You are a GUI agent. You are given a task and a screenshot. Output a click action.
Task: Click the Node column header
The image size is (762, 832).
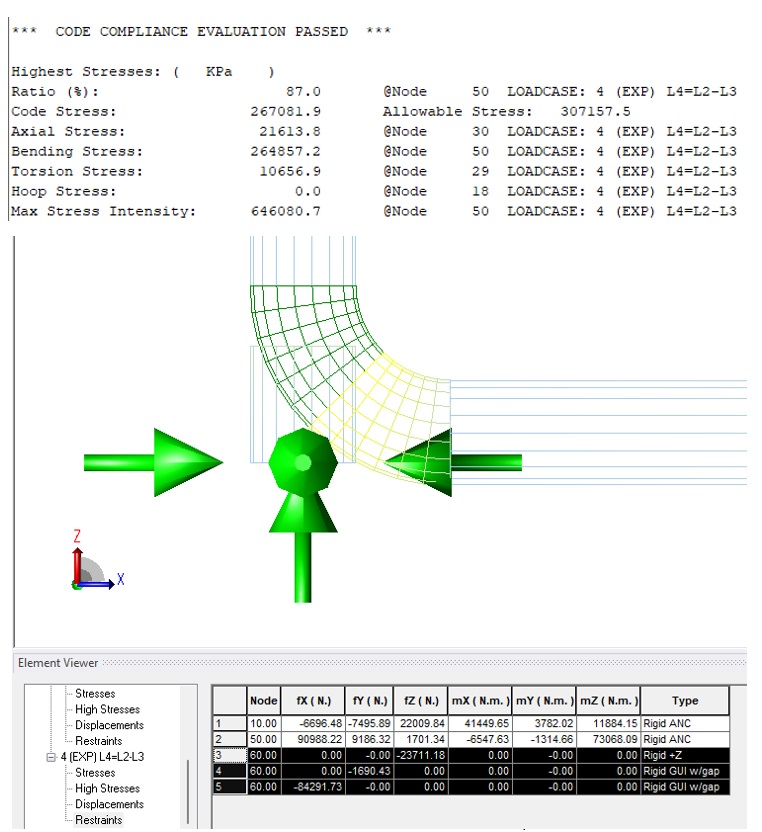click(263, 701)
